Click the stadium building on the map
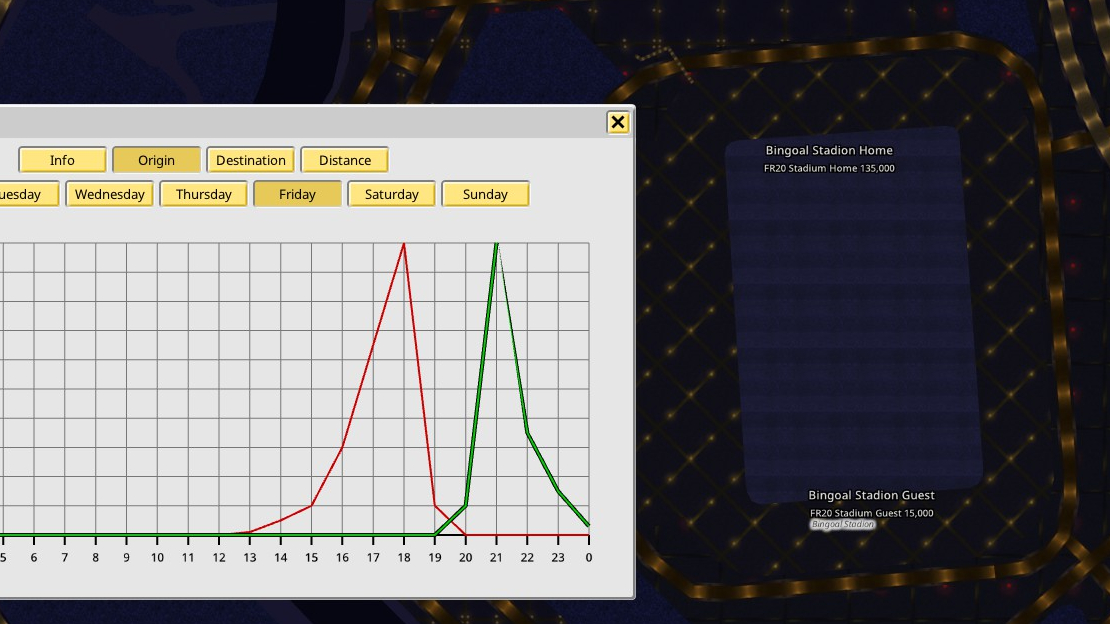The image size is (1110, 624). point(853,315)
